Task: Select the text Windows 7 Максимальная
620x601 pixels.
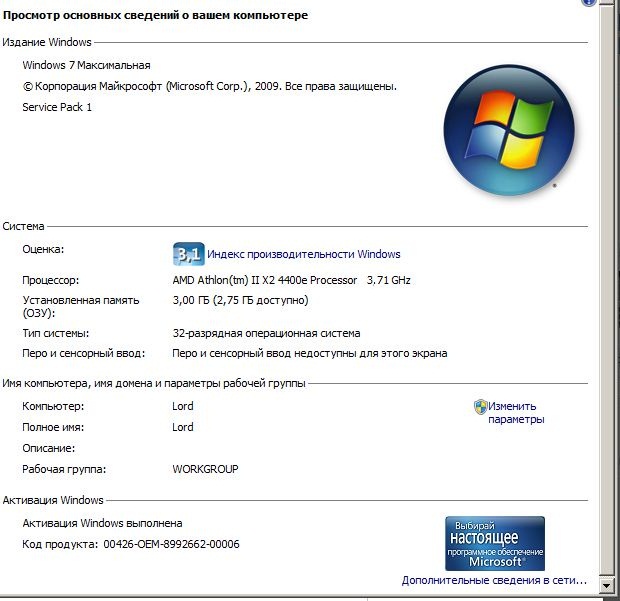Action: pos(86,65)
